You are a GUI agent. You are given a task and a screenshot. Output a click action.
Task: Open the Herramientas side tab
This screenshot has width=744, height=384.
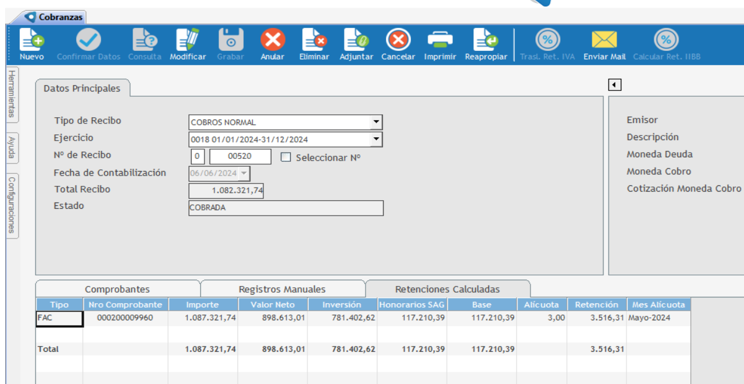[12, 94]
